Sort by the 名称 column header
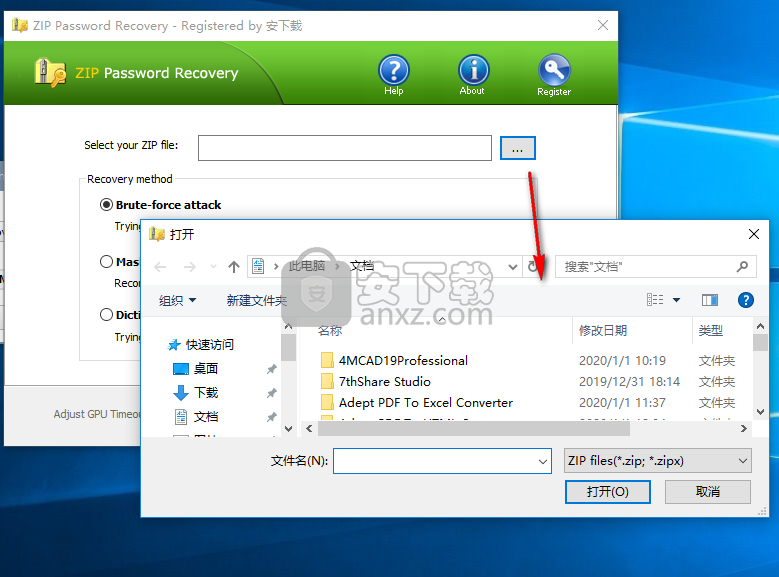This screenshot has width=779, height=577. (x=330, y=330)
